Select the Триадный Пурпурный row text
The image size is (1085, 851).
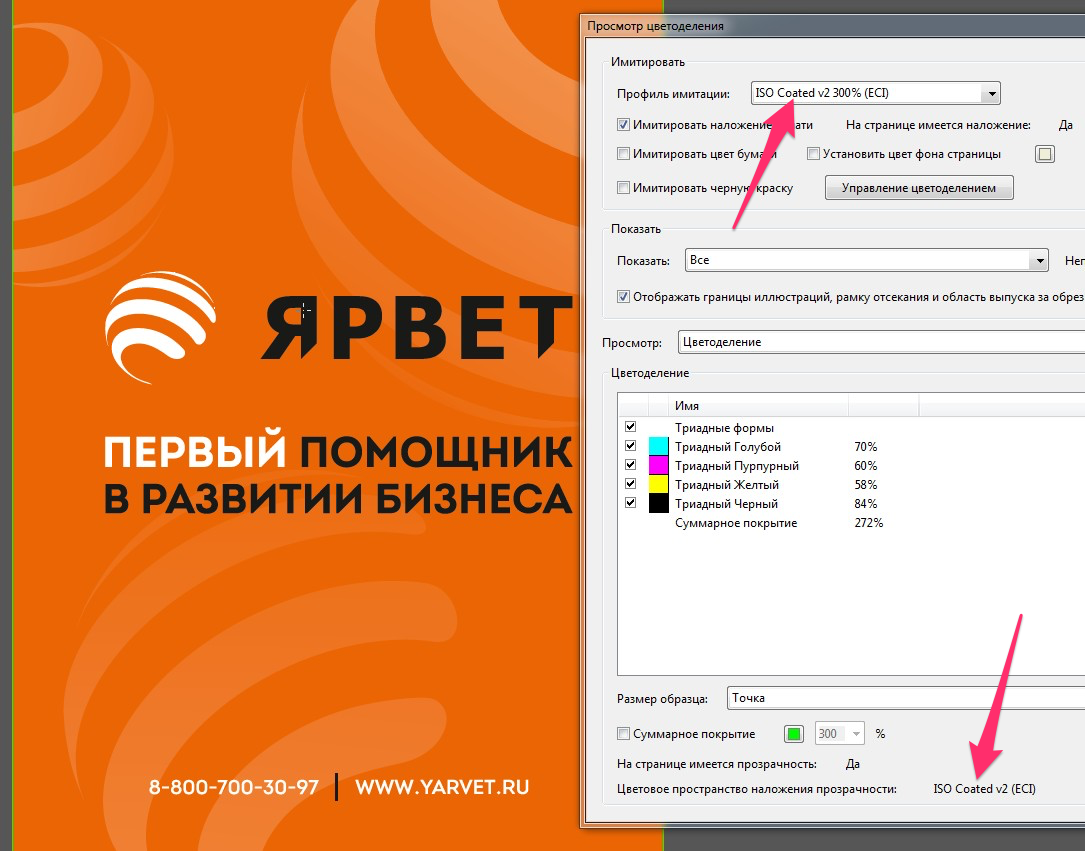737,466
